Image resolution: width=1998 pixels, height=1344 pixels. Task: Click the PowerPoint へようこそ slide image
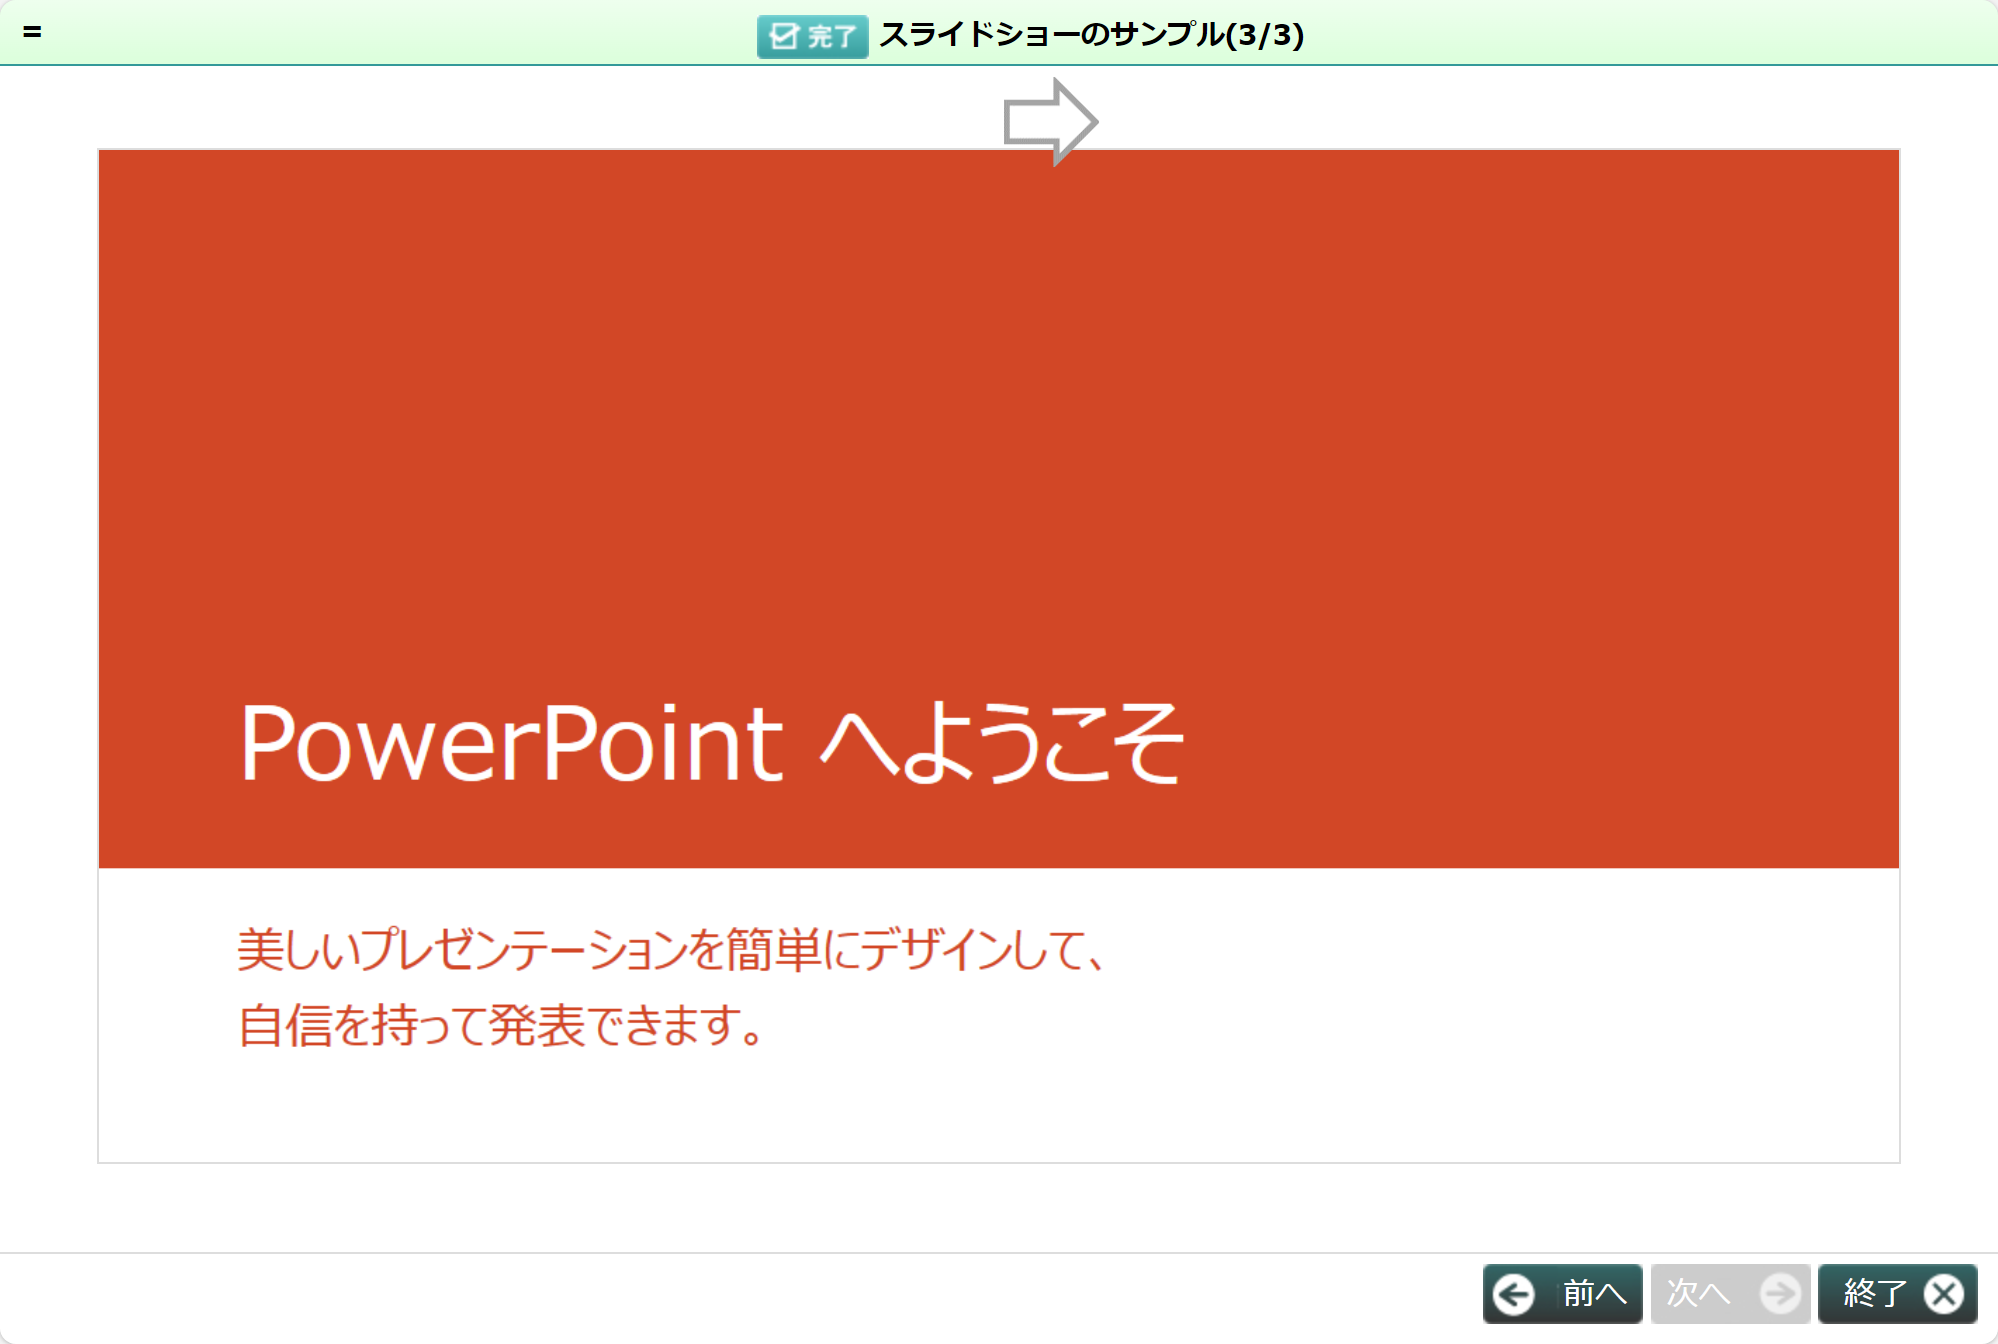point(999,656)
